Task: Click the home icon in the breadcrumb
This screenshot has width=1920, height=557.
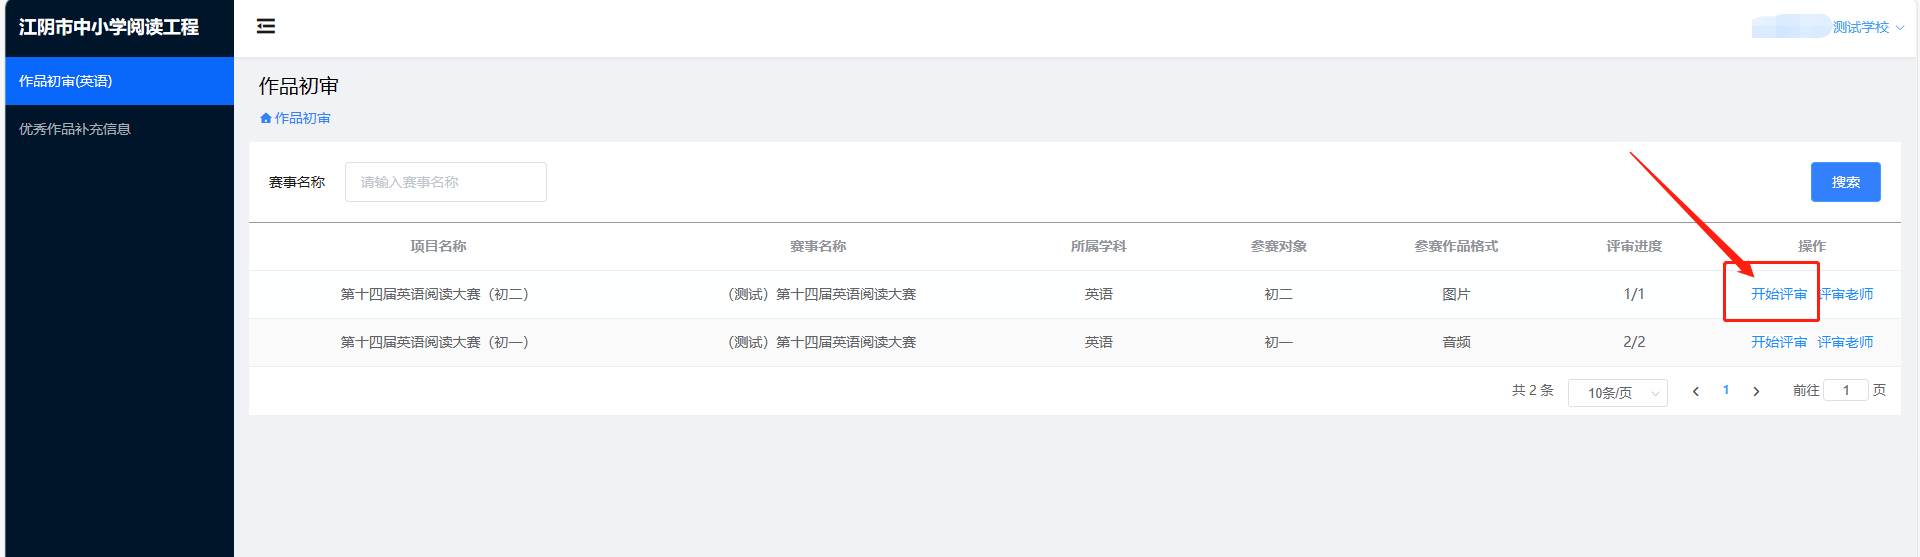Action: [266, 118]
